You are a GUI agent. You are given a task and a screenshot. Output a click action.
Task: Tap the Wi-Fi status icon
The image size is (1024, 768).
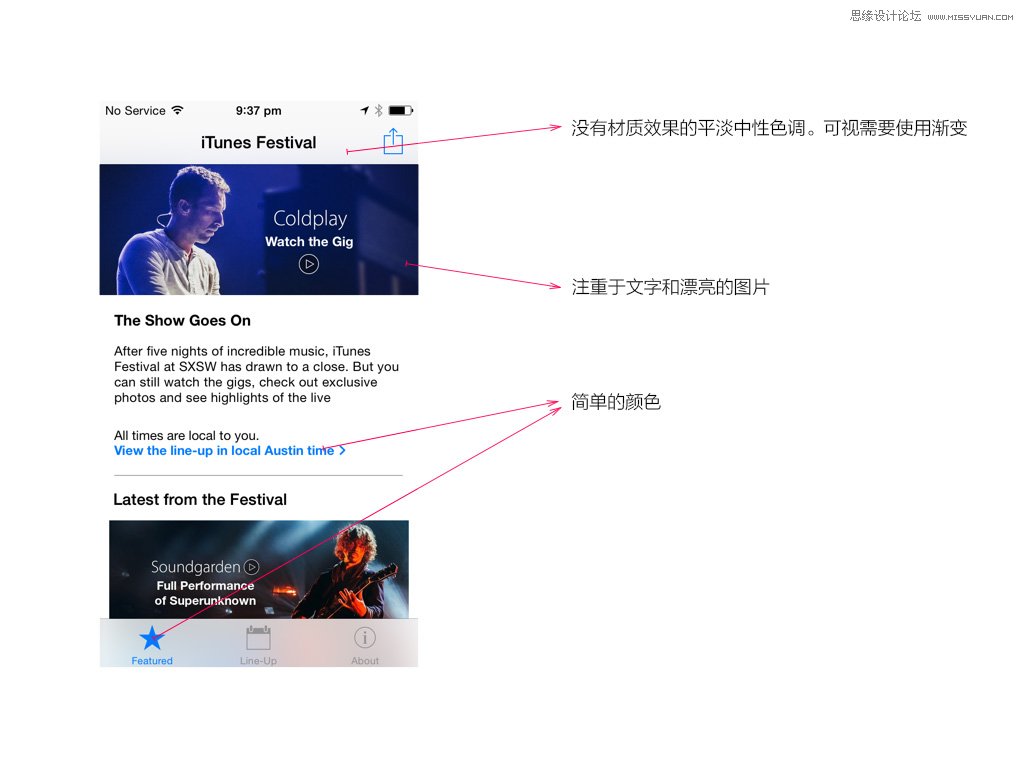tap(178, 110)
